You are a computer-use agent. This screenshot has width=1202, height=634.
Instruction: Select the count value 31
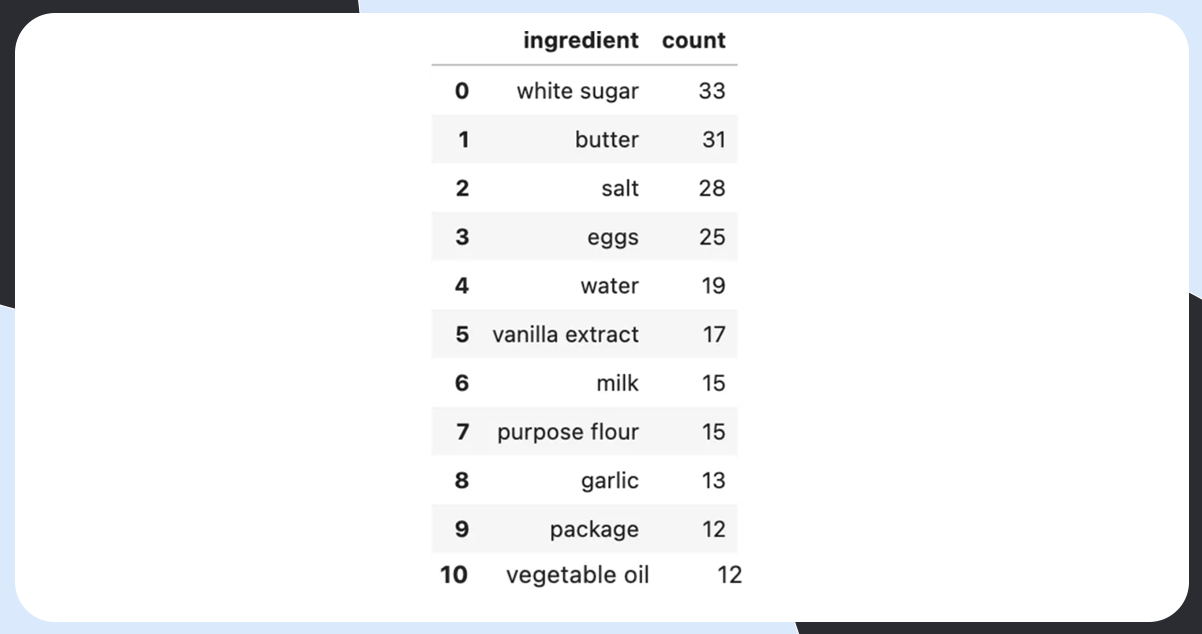713,140
